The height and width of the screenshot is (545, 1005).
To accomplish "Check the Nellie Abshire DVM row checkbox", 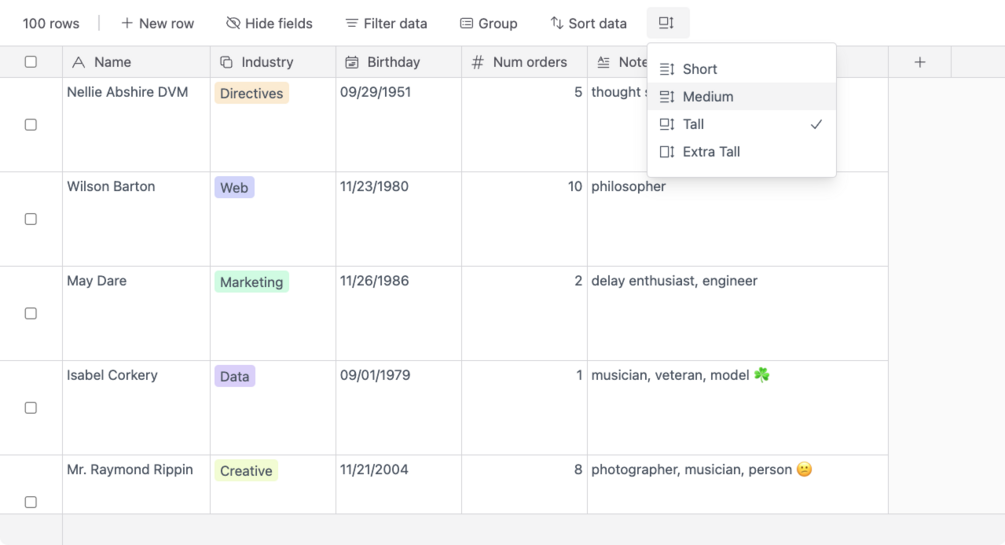I will [31, 125].
